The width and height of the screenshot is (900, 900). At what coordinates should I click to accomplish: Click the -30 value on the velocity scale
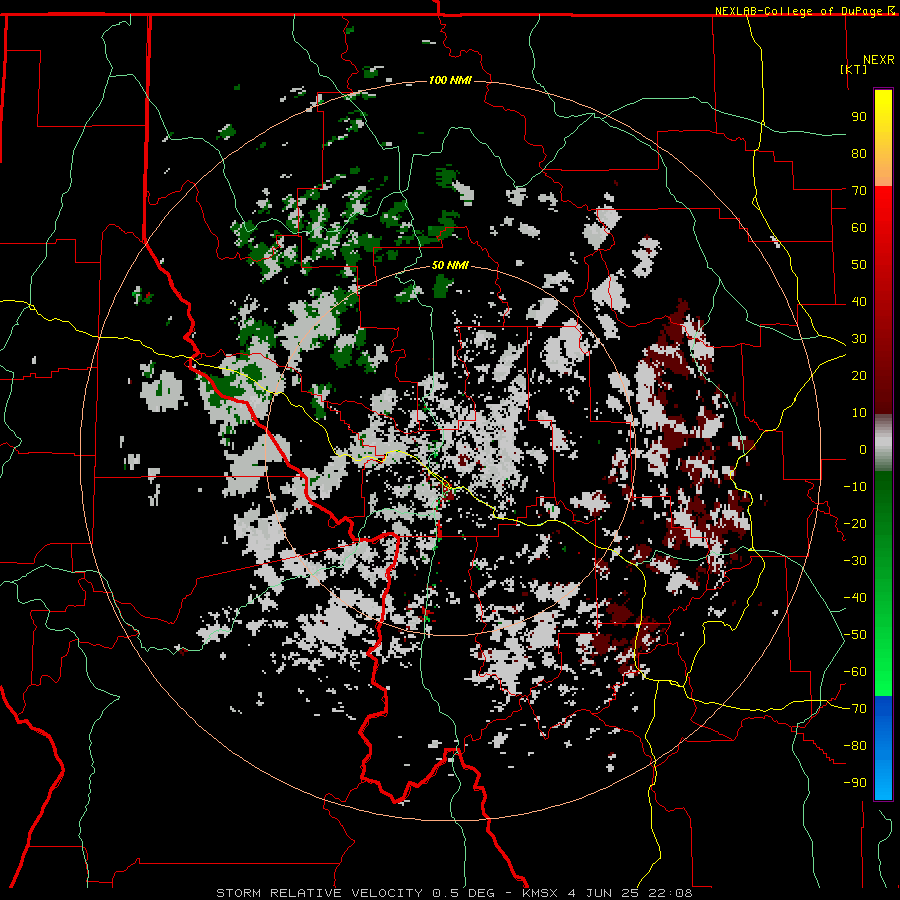pos(855,561)
